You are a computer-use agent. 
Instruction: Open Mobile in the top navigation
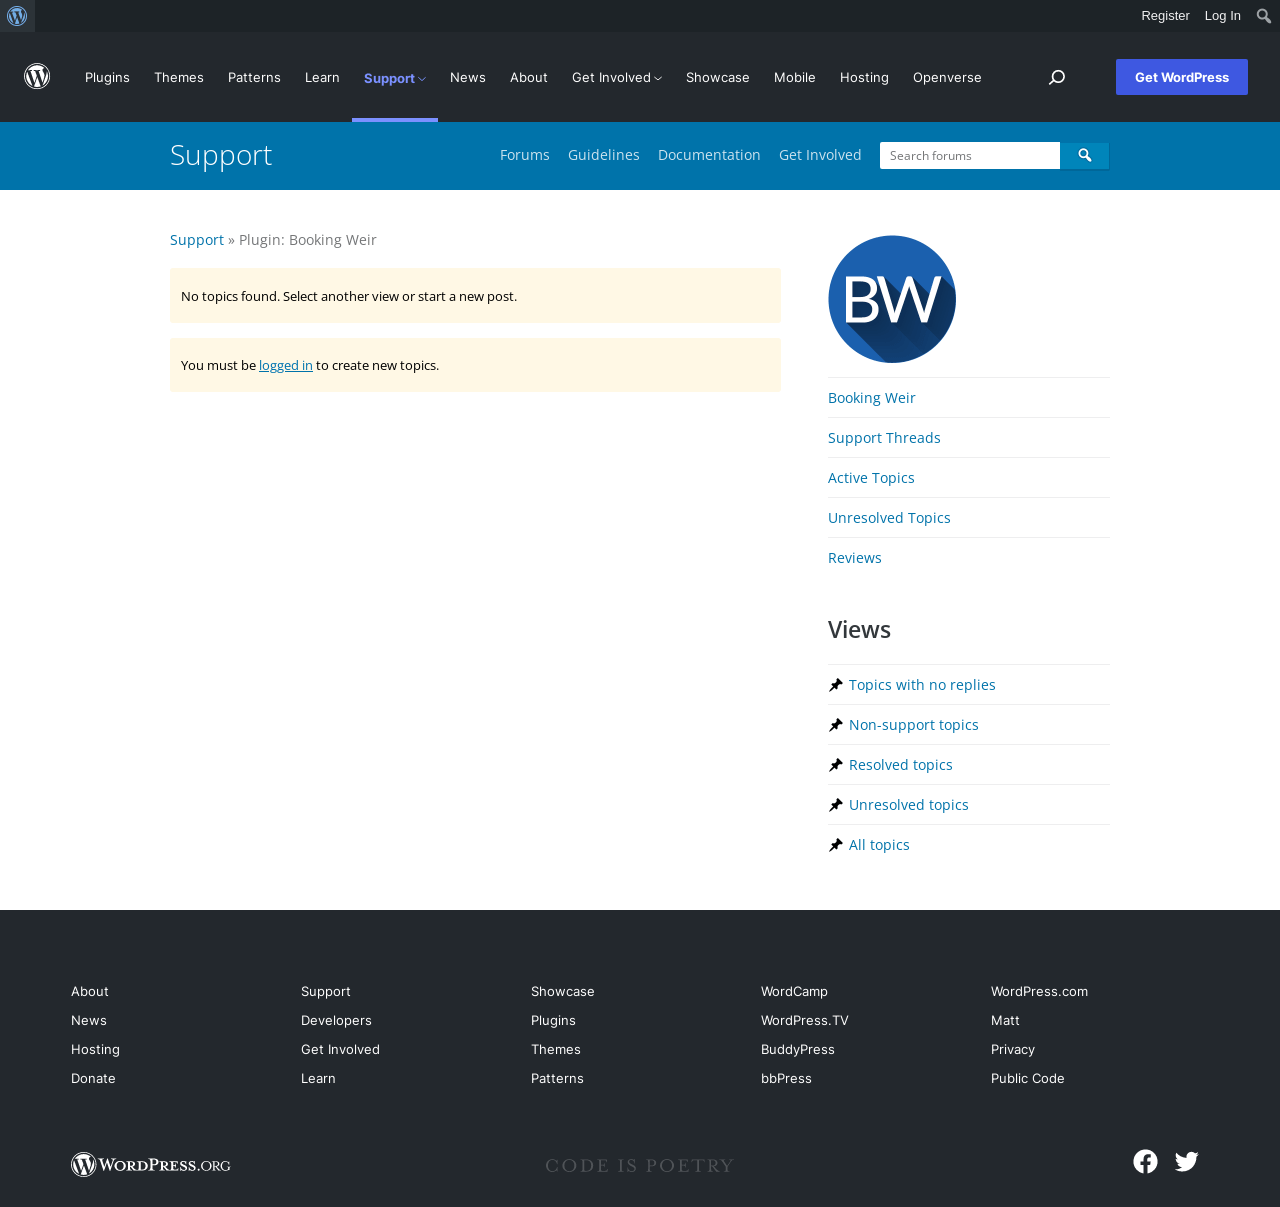click(795, 77)
